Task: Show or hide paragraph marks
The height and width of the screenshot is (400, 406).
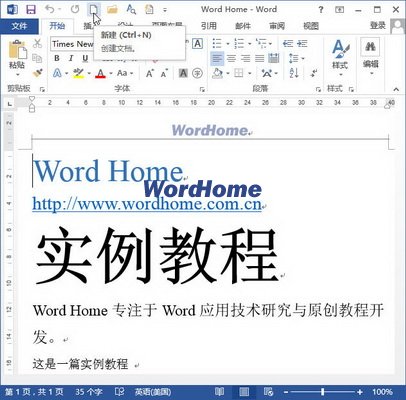Action: click(x=314, y=73)
